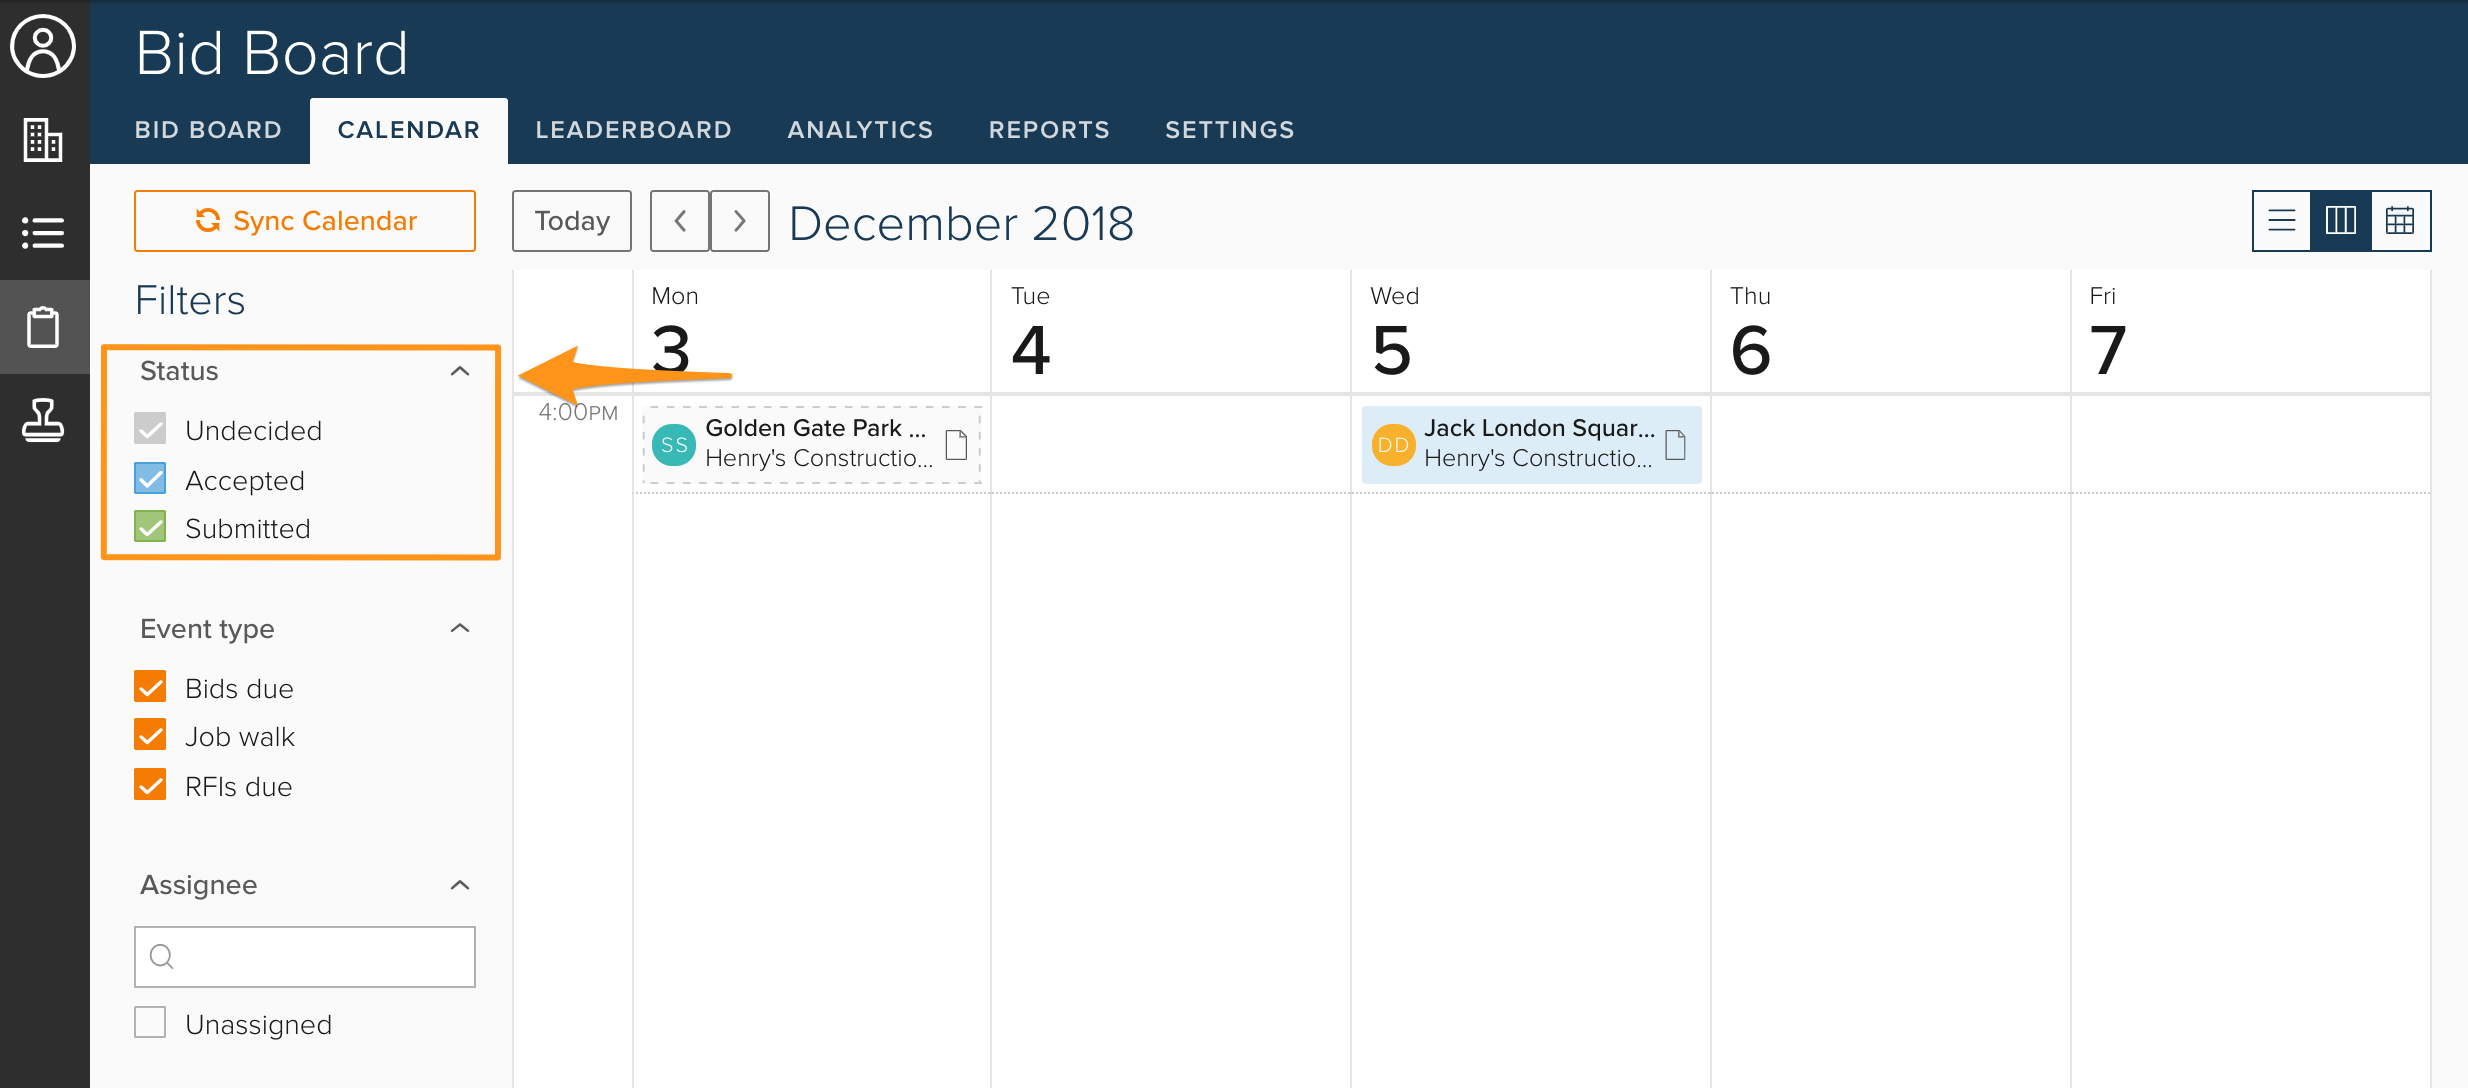Switch to month grid view icon
2468x1088 pixels.
(2400, 220)
